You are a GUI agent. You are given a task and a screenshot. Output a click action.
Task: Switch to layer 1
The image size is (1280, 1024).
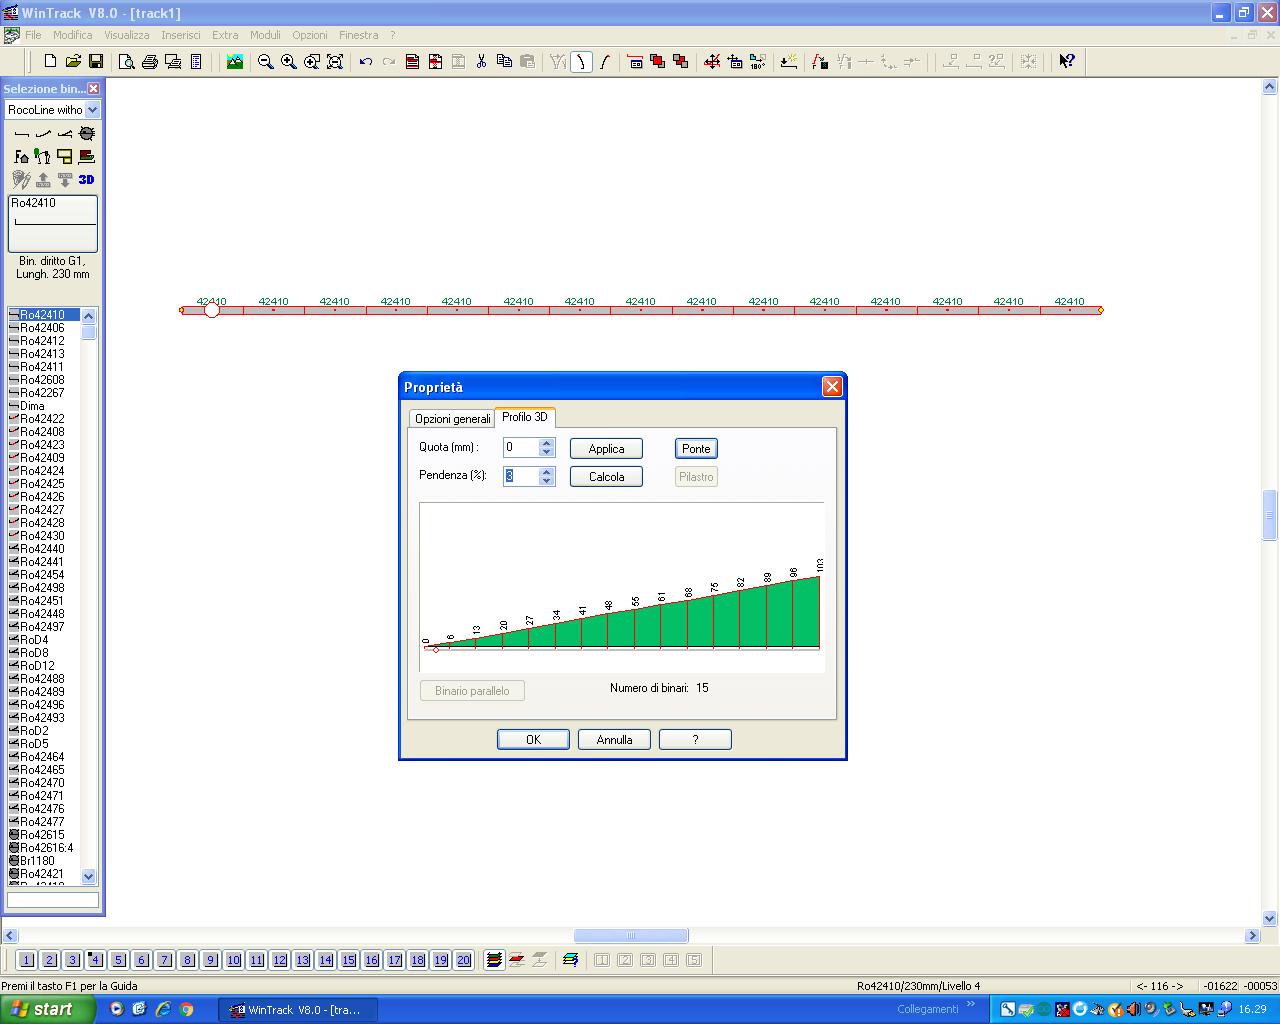[x=27, y=960]
